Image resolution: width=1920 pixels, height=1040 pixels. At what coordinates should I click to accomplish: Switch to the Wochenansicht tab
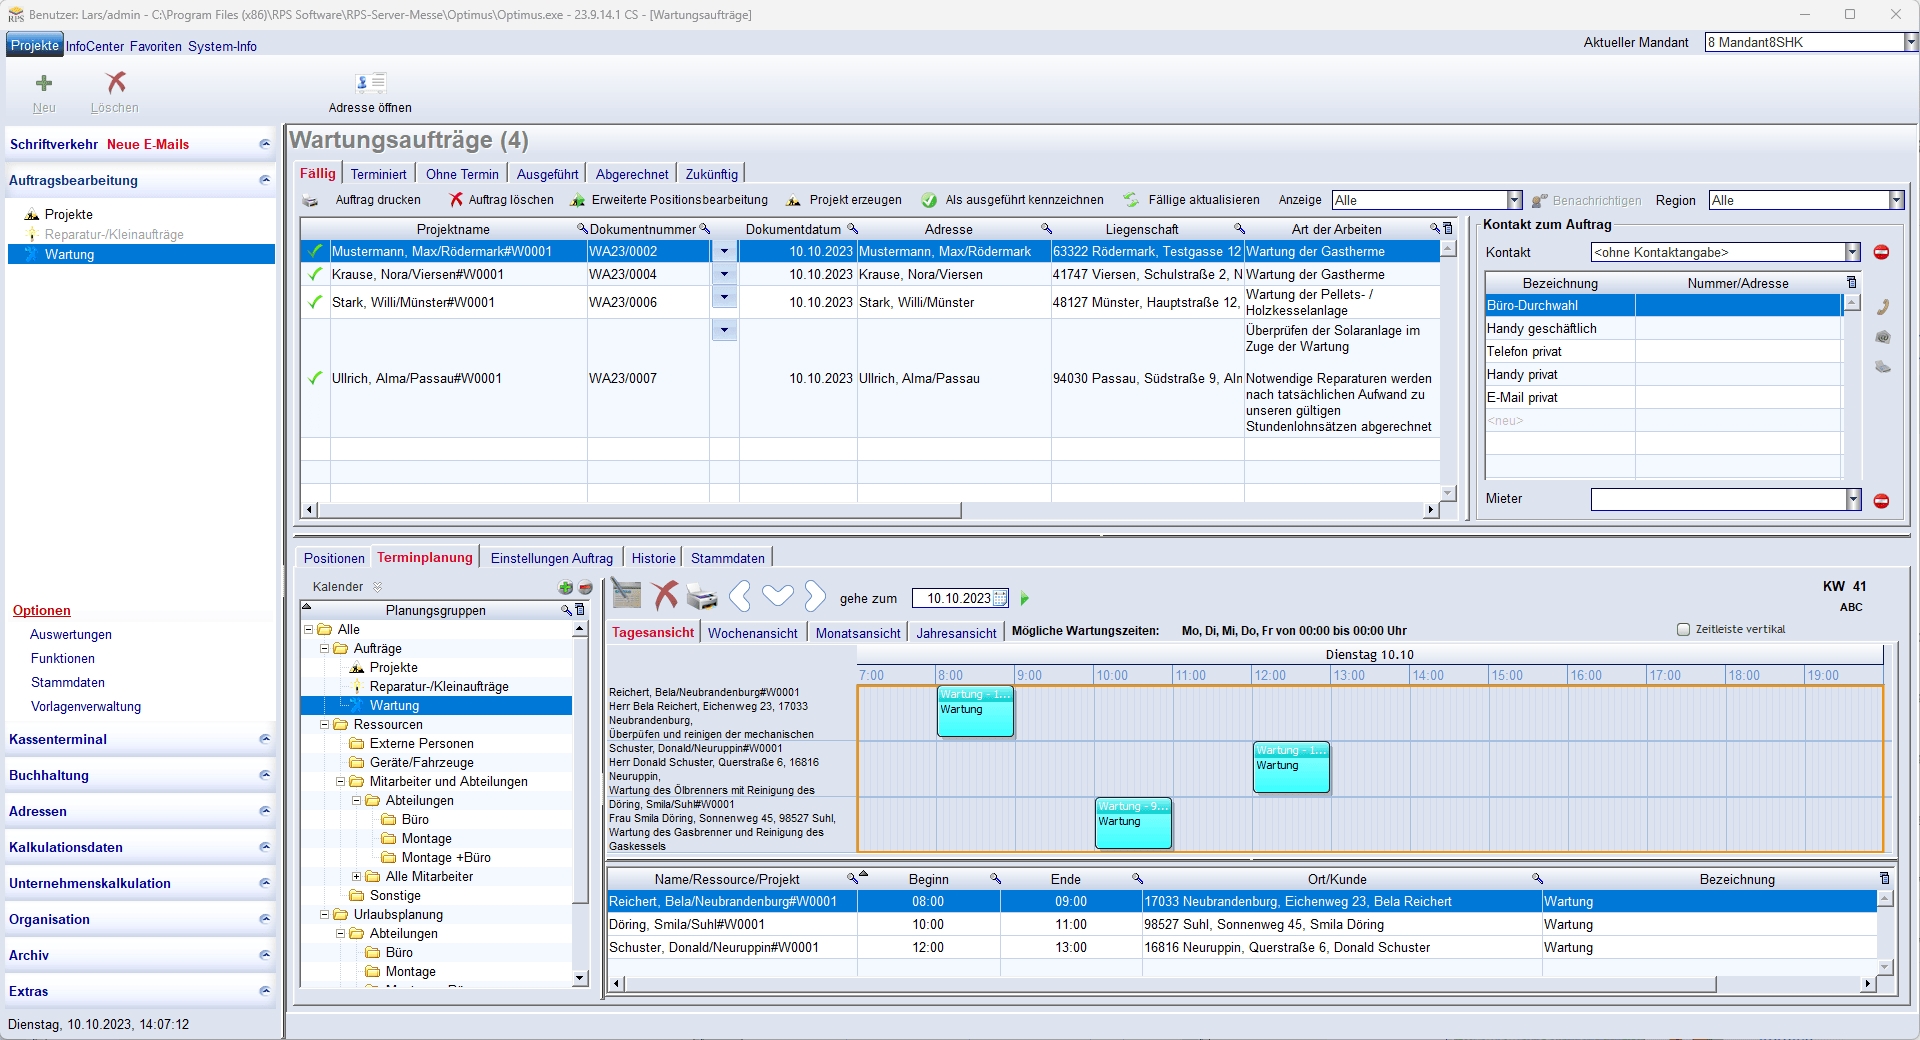pyautogui.click(x=752, y=633)
